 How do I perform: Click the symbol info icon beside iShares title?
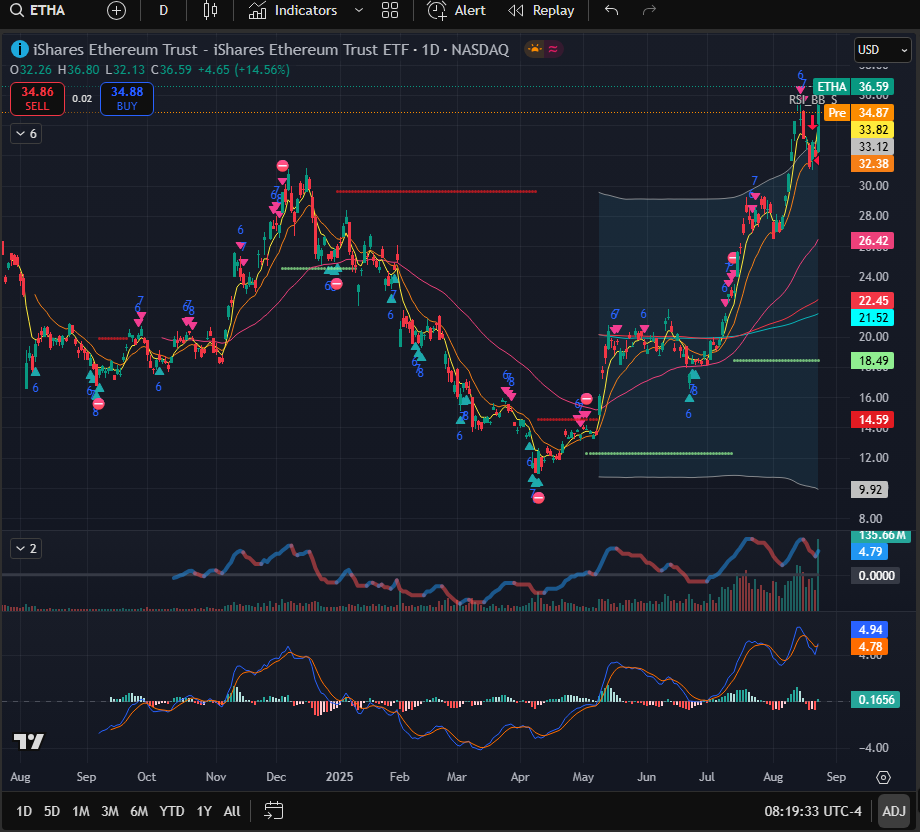19,49
